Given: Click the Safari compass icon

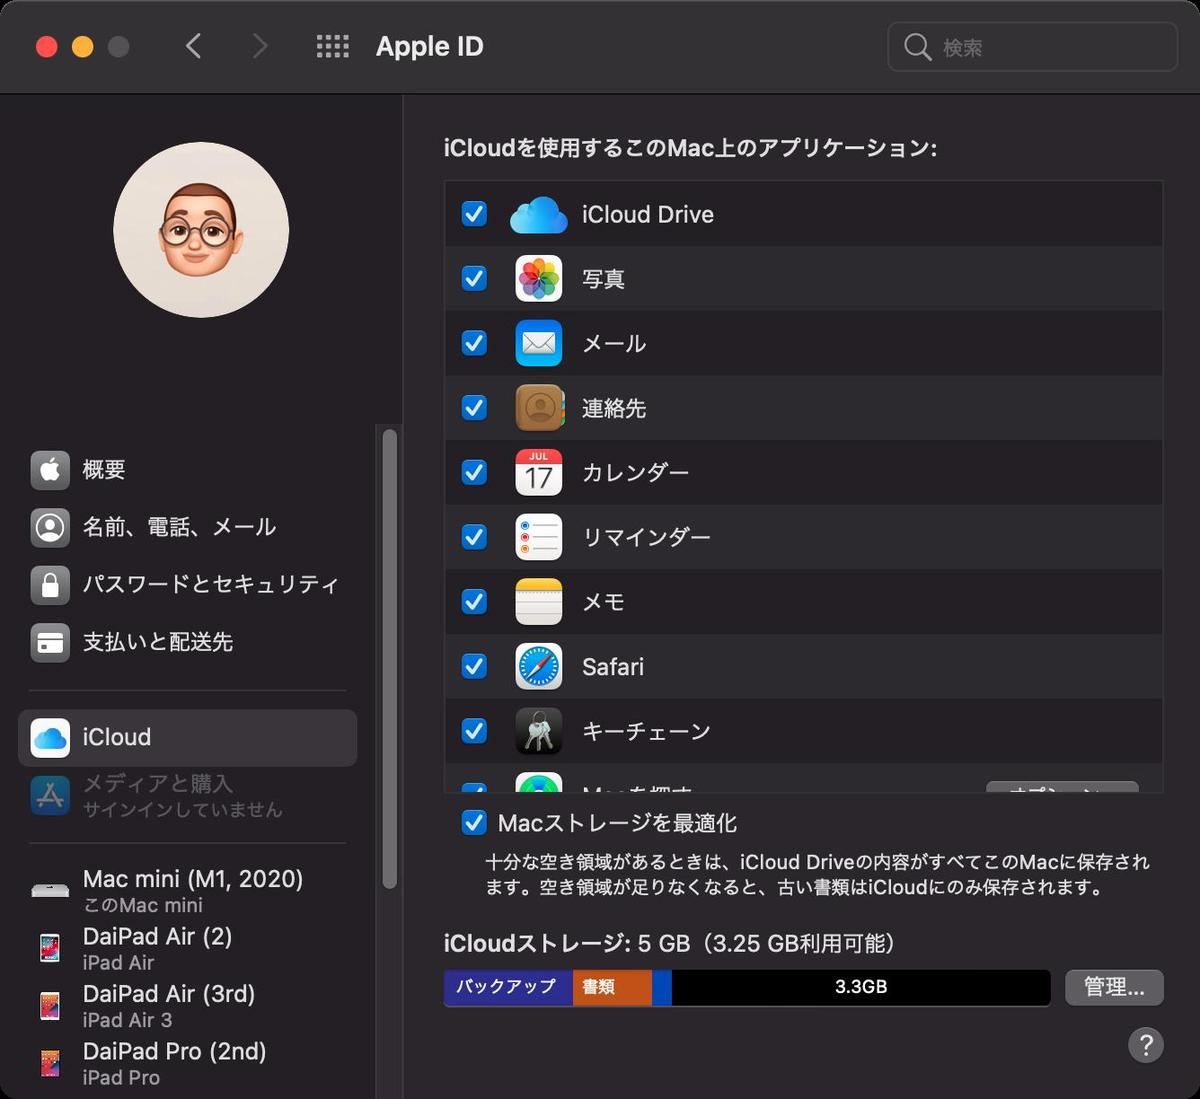Looking at the screenshot, I should point(538,666).
